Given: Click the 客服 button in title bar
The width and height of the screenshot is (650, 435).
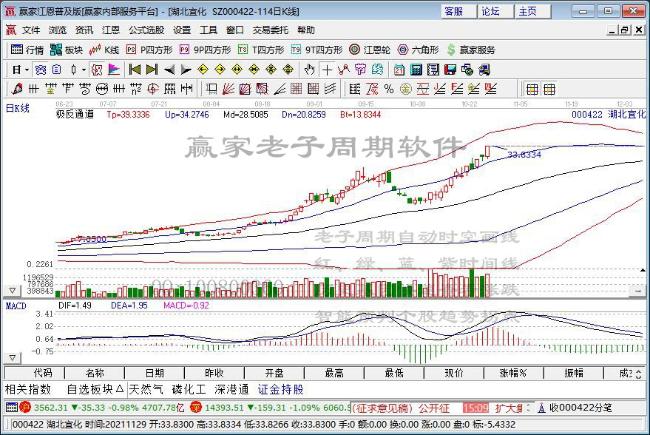Looking at the screenshot, I should pyautogui.click(x=454, y=11).
